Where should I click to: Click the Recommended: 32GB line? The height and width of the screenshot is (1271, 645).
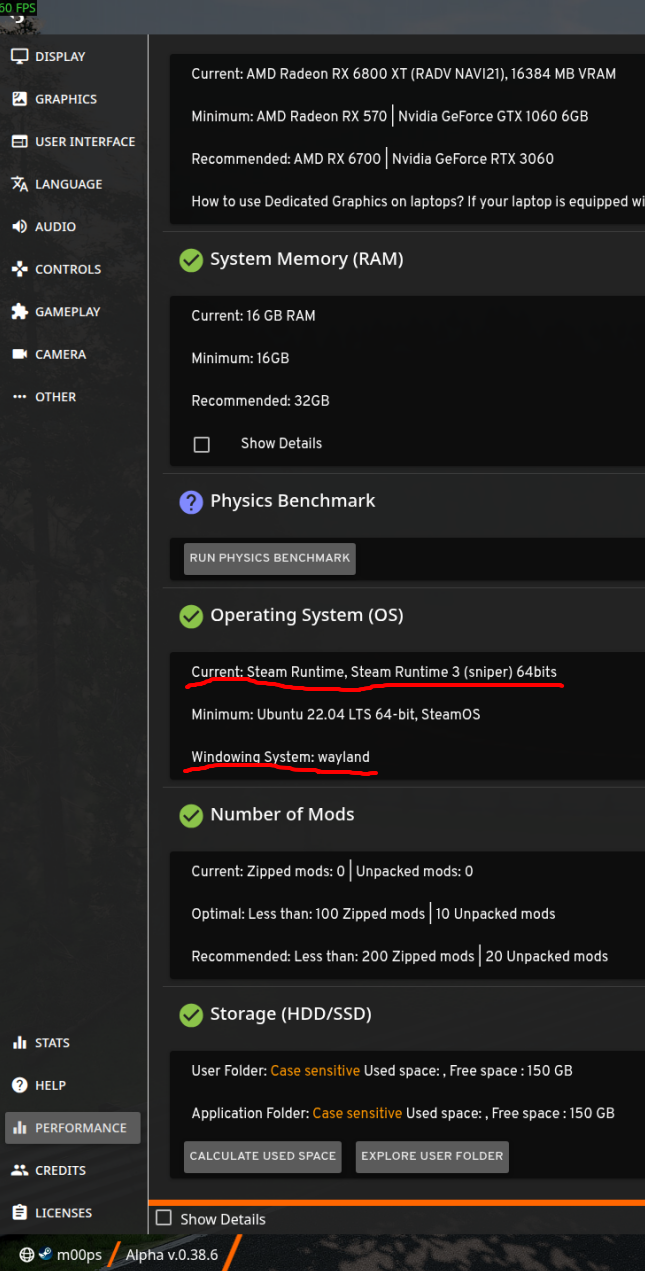(x=260, y=401)
